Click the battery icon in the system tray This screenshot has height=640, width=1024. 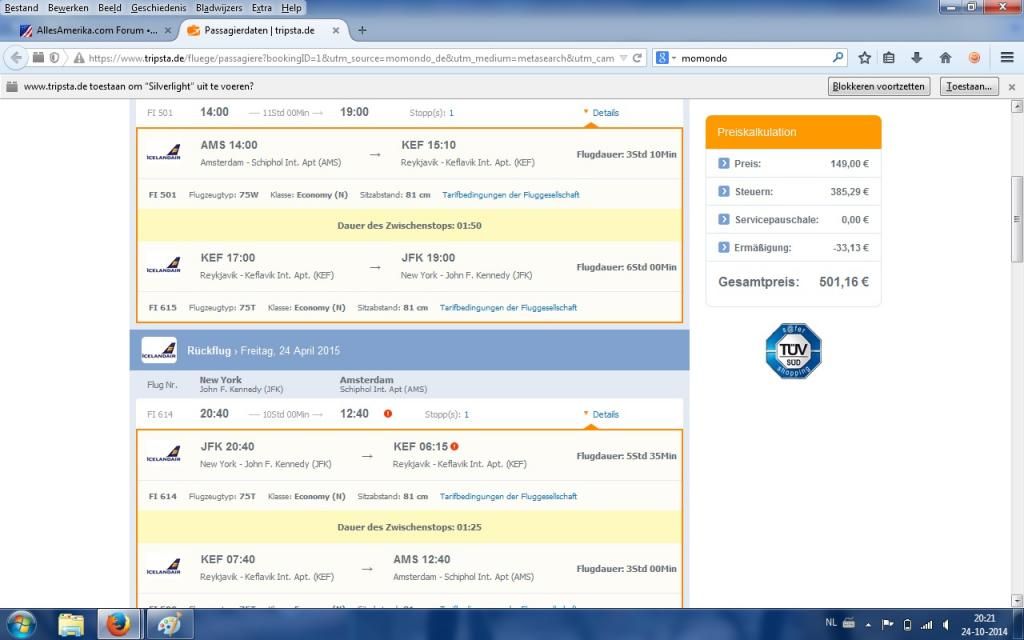coord(907,625)
